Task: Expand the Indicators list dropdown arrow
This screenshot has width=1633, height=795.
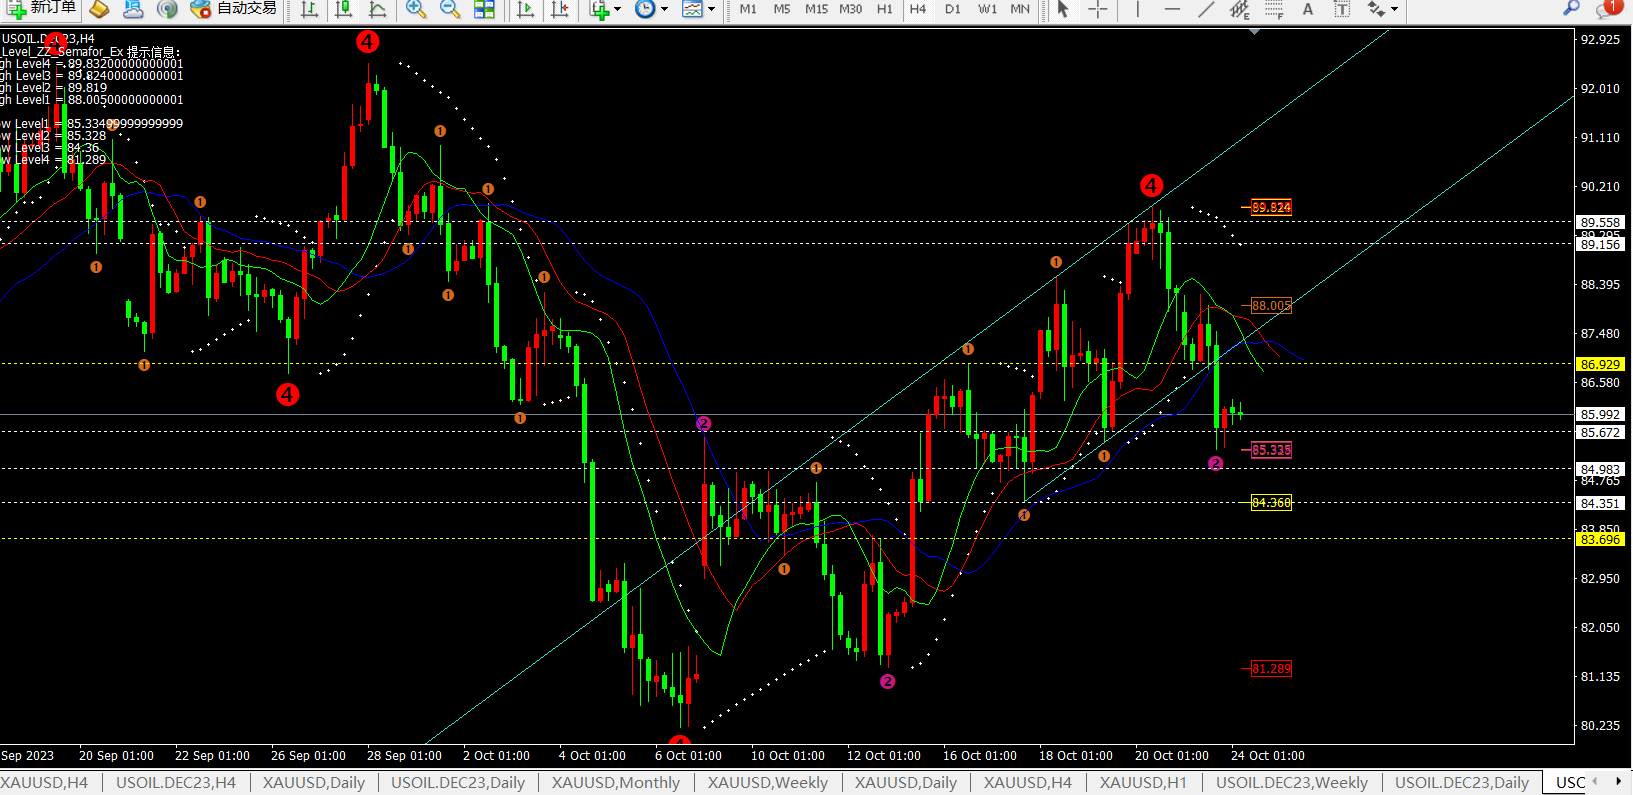Action: 617,9
